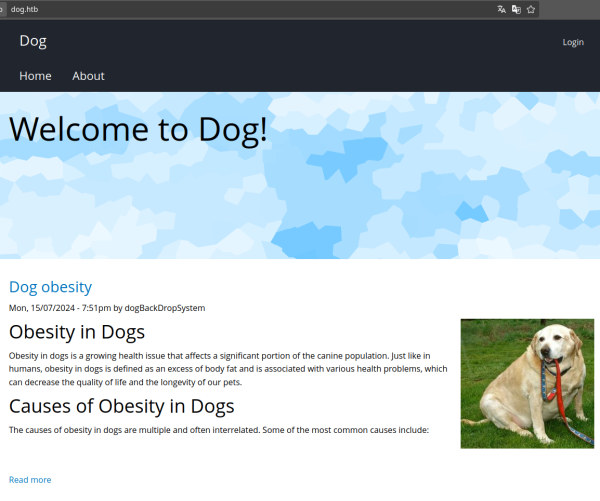
Task: Click the Dog site title logo
Action: pyautogui.click(x=33, y=41)
